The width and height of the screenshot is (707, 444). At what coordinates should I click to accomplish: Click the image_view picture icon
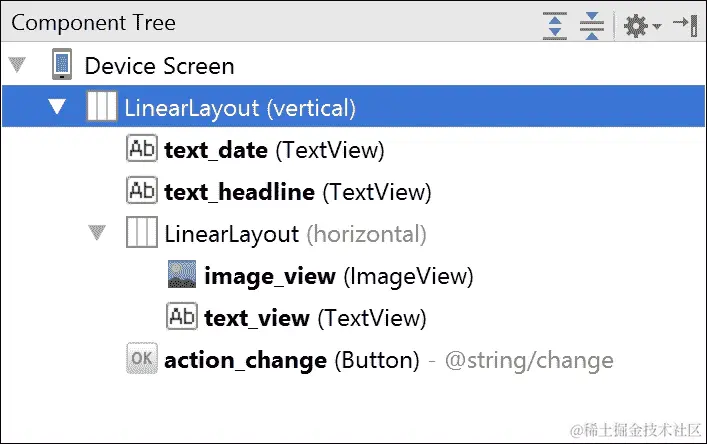(182, 276)
